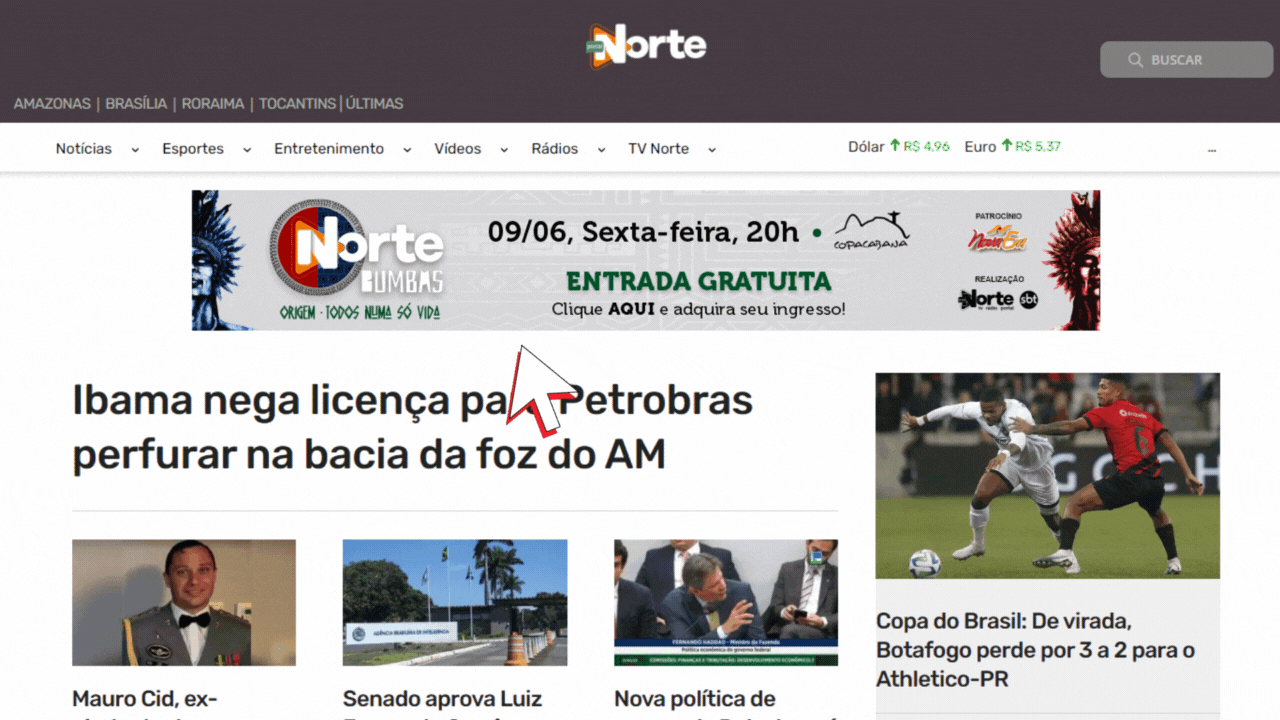Click the Portal Norte logo

(x=646, y=46)
